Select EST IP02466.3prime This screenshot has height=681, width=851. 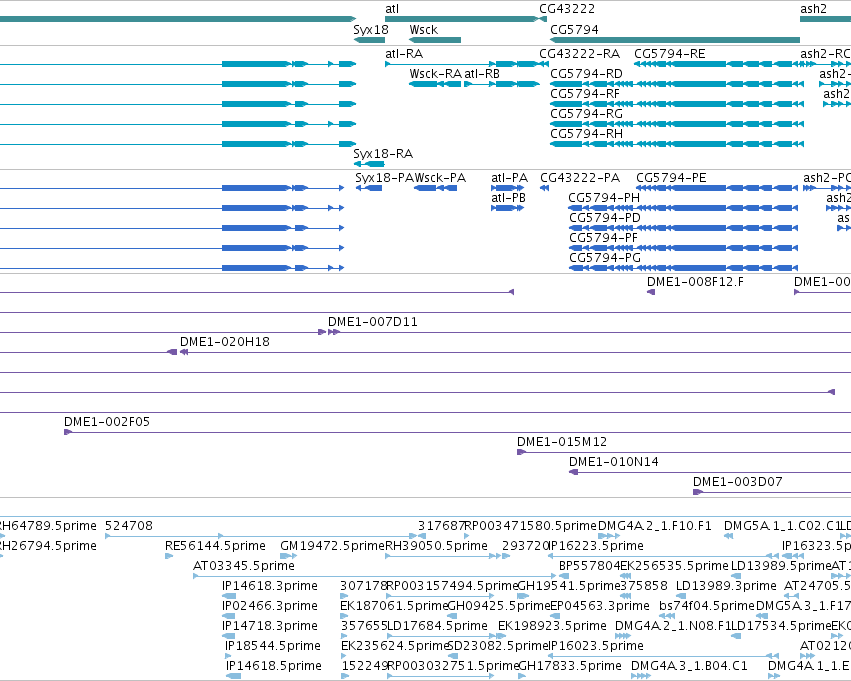point(270,607)
